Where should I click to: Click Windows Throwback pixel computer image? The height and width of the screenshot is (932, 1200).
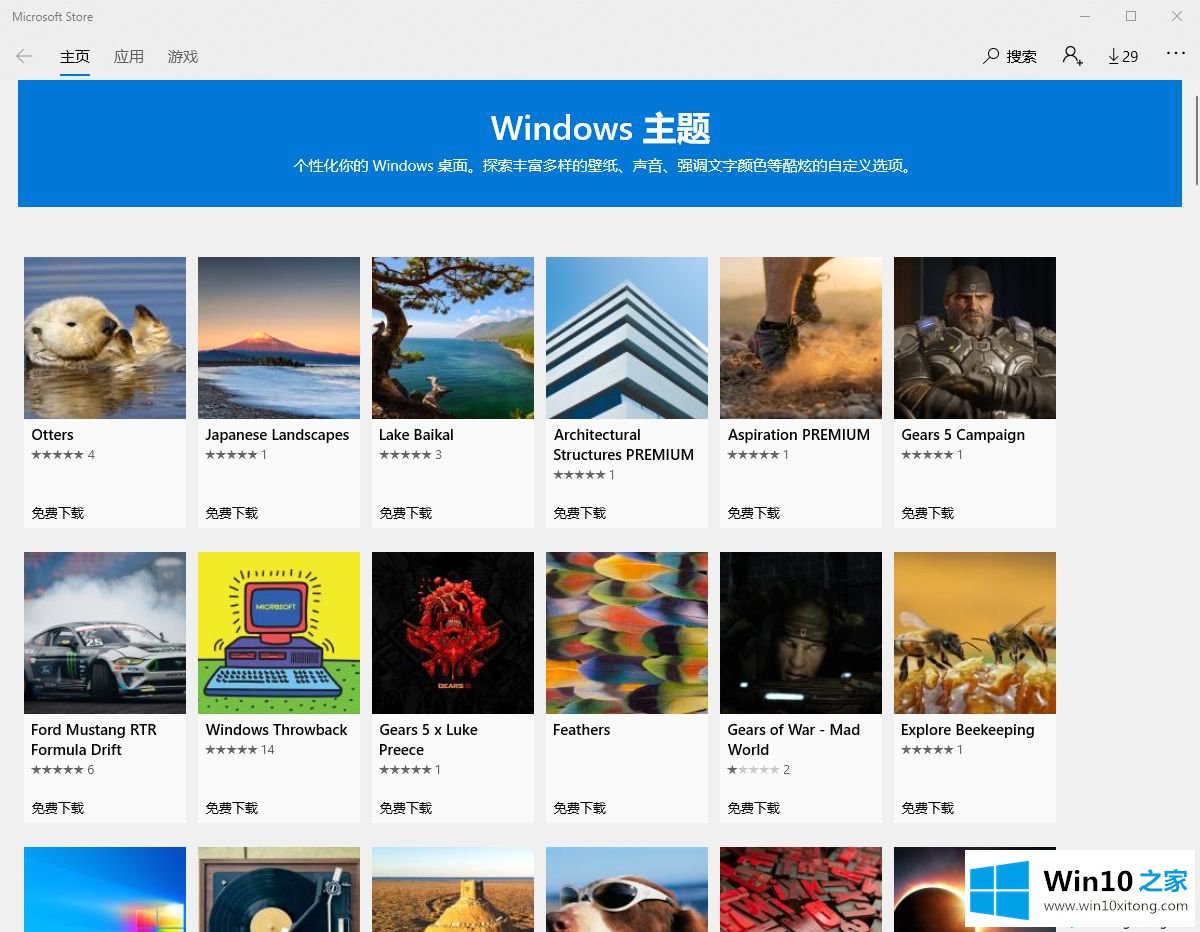[279, 633]
